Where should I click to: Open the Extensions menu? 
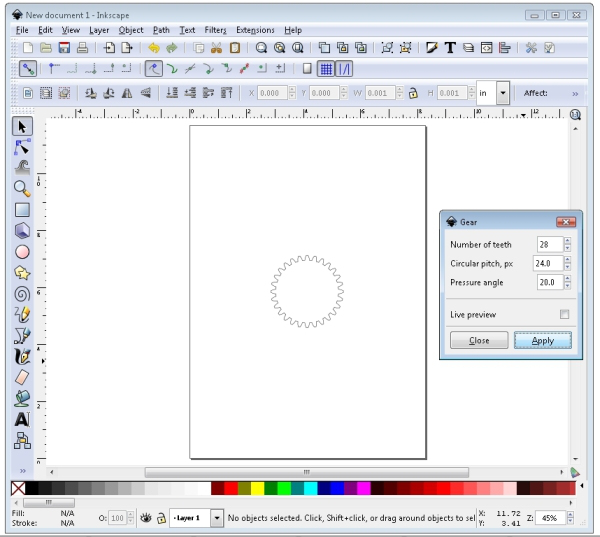255,30
